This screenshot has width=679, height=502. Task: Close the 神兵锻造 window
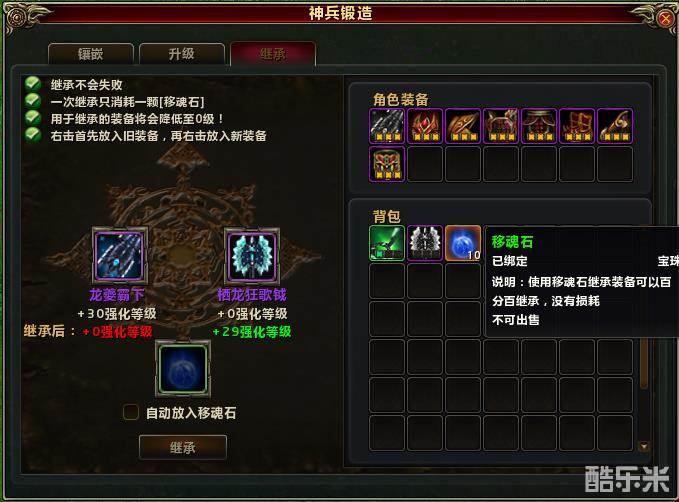[x=664, y=19]
